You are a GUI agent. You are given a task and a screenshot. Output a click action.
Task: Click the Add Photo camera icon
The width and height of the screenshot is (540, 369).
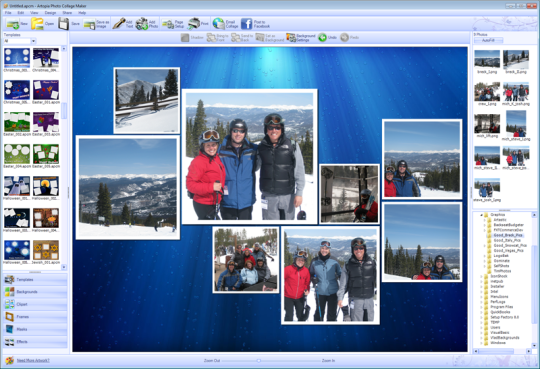click(x=142, y=24)
